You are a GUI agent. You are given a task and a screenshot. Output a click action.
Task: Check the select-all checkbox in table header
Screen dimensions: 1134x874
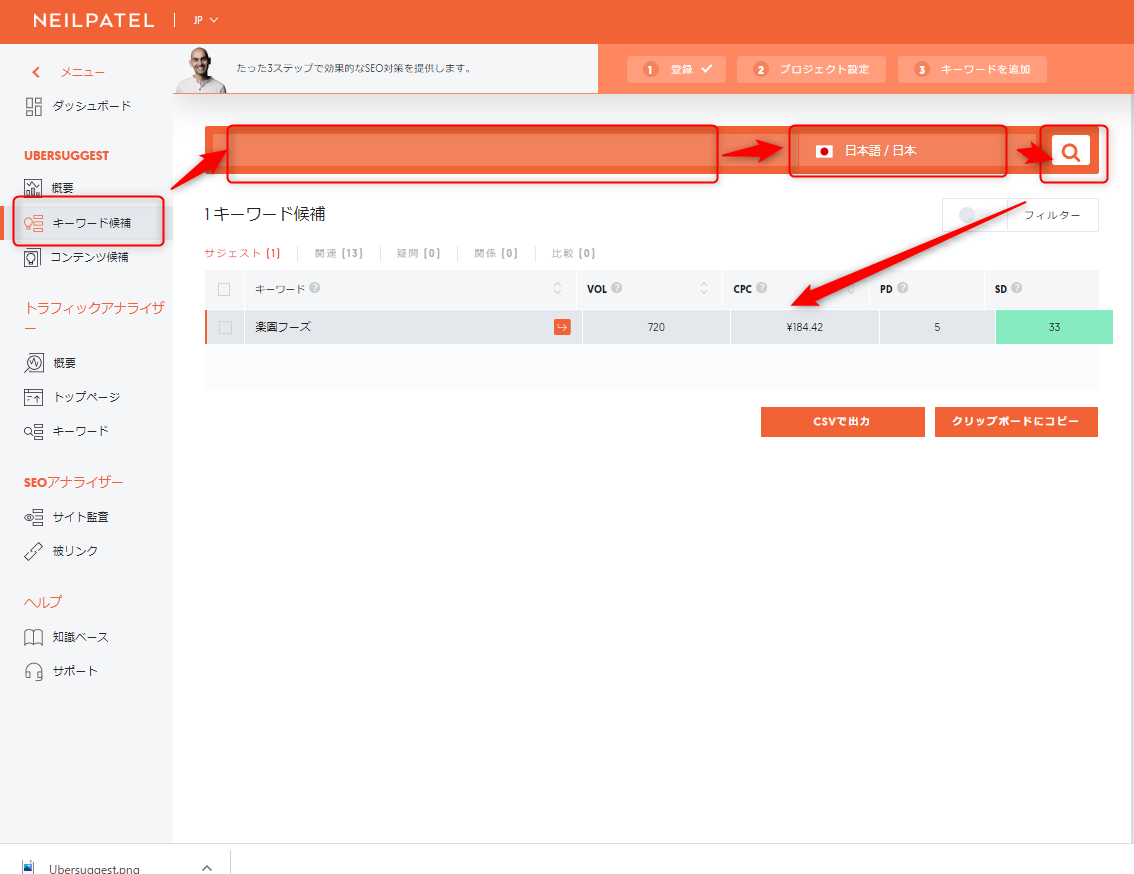tap(224, 289)
